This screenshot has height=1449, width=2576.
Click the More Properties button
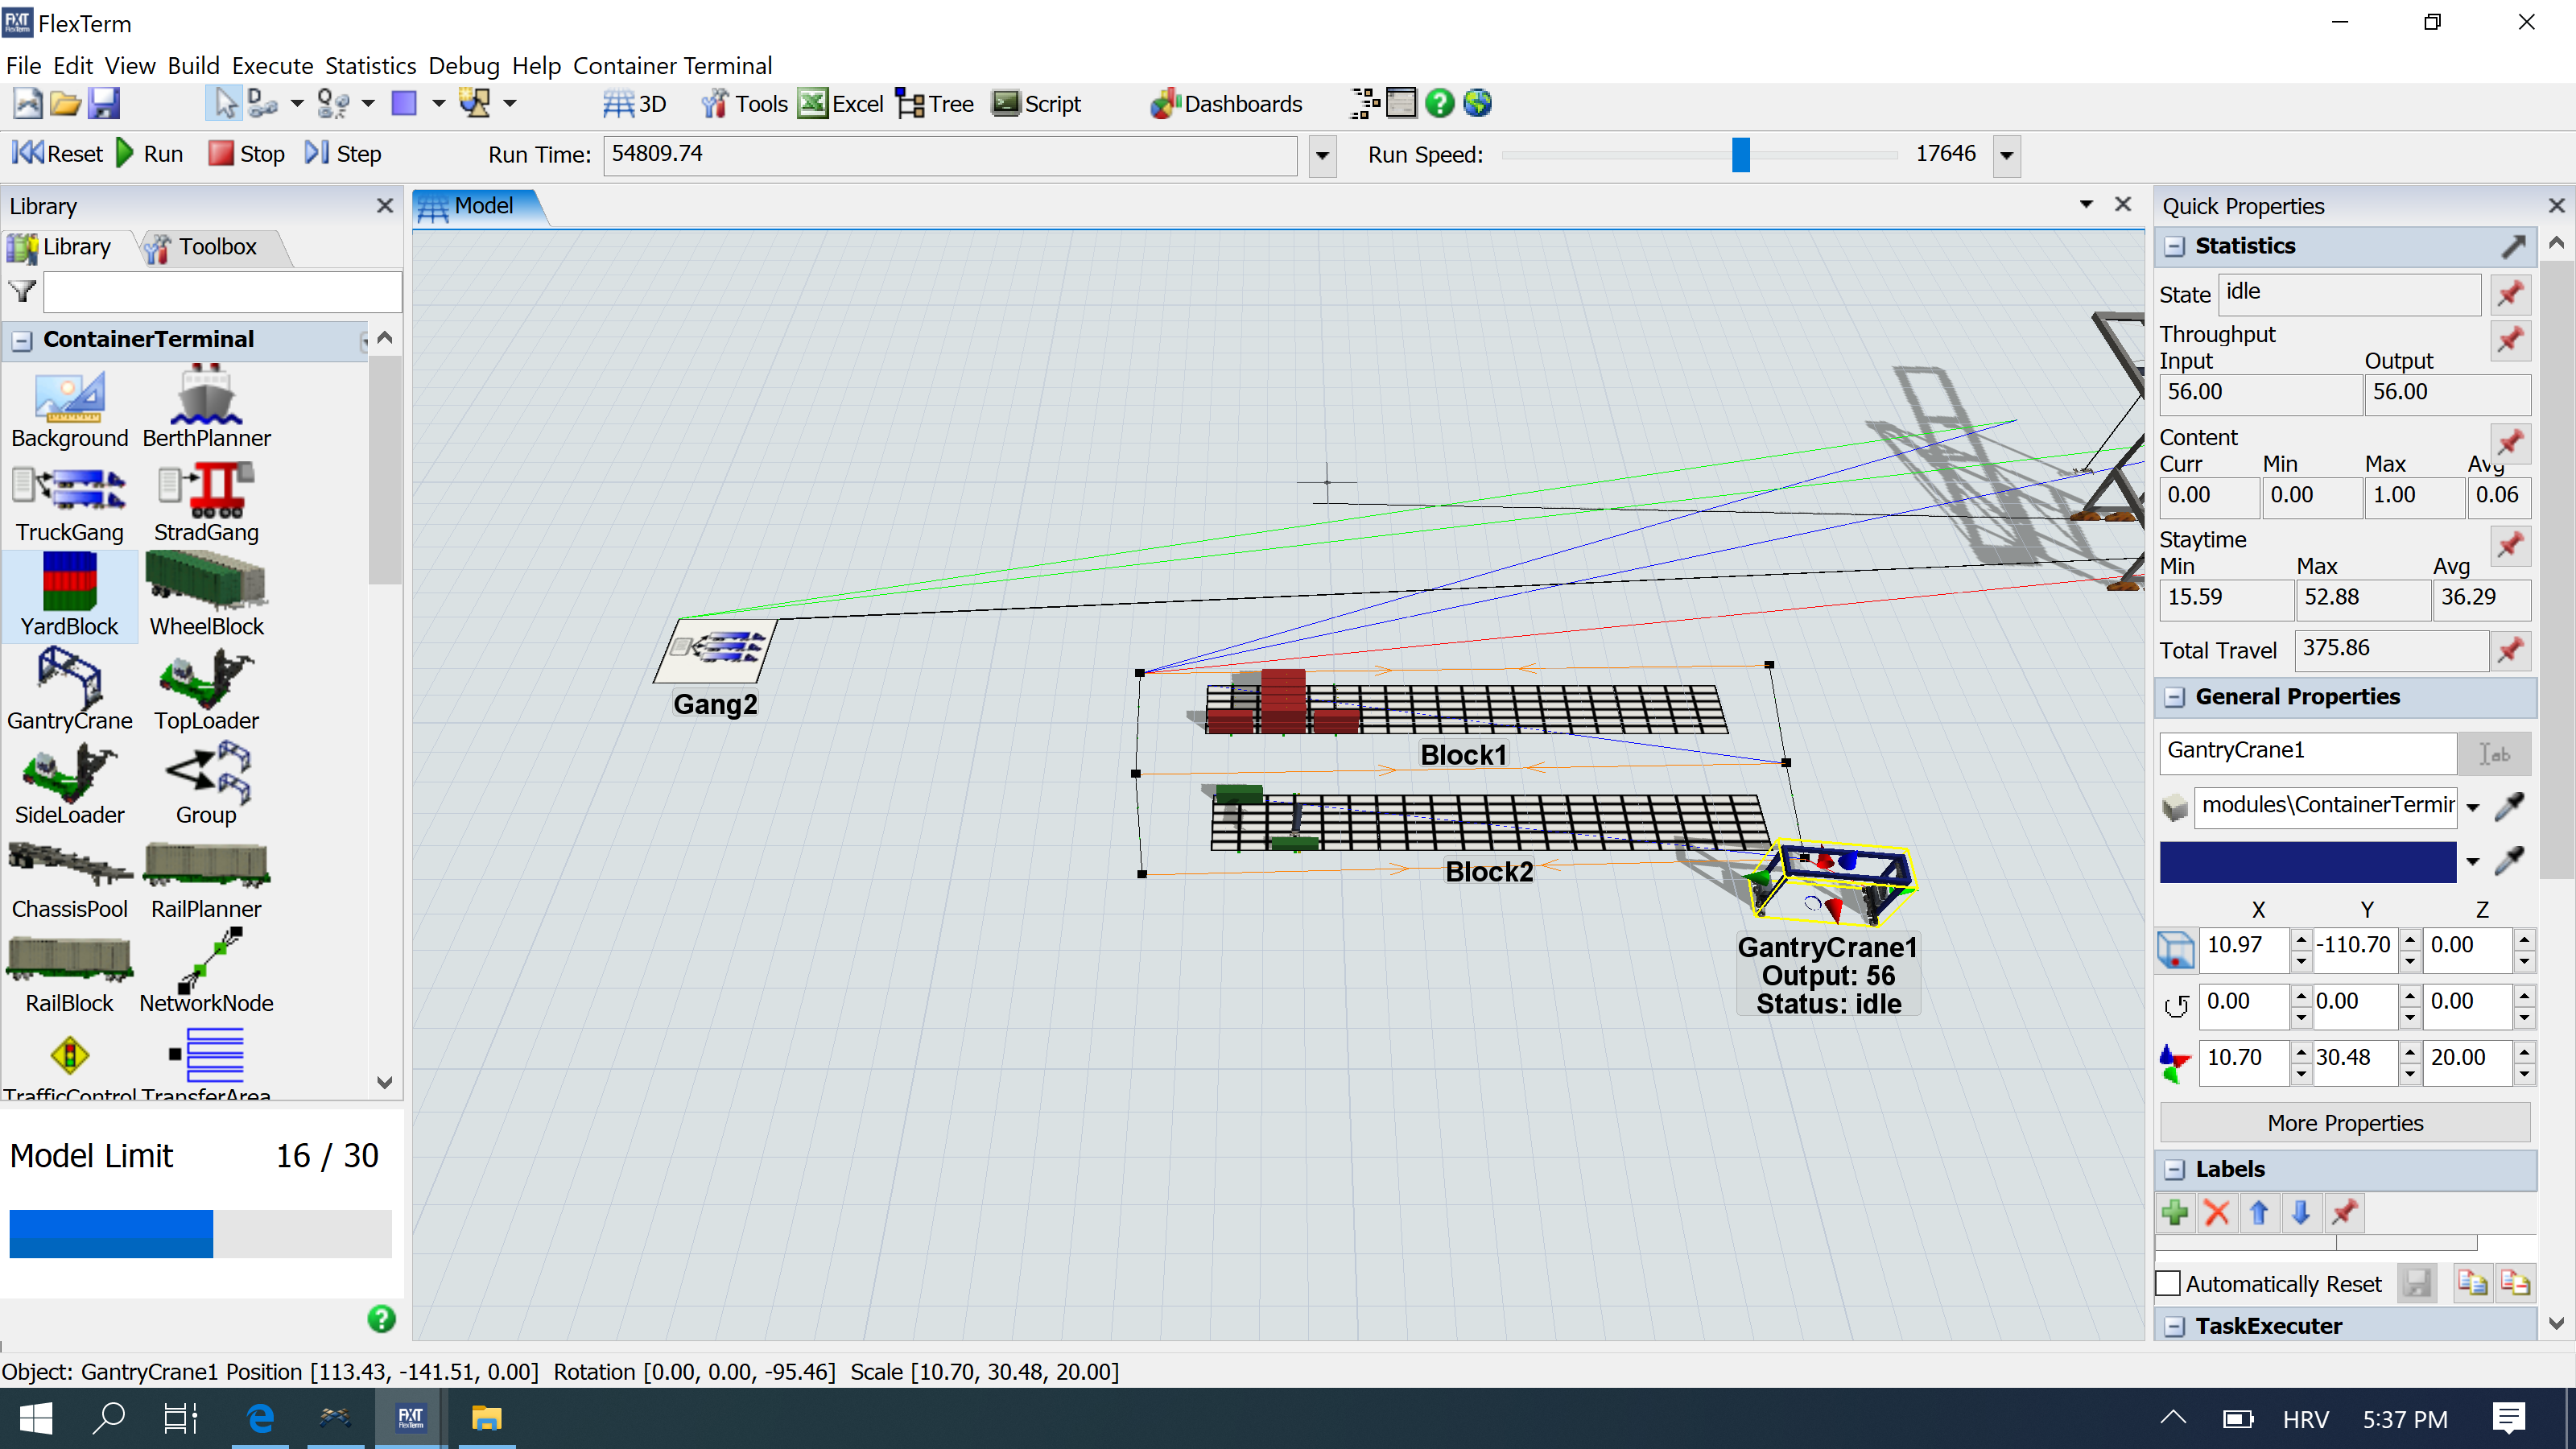tap(2344, 1123)
